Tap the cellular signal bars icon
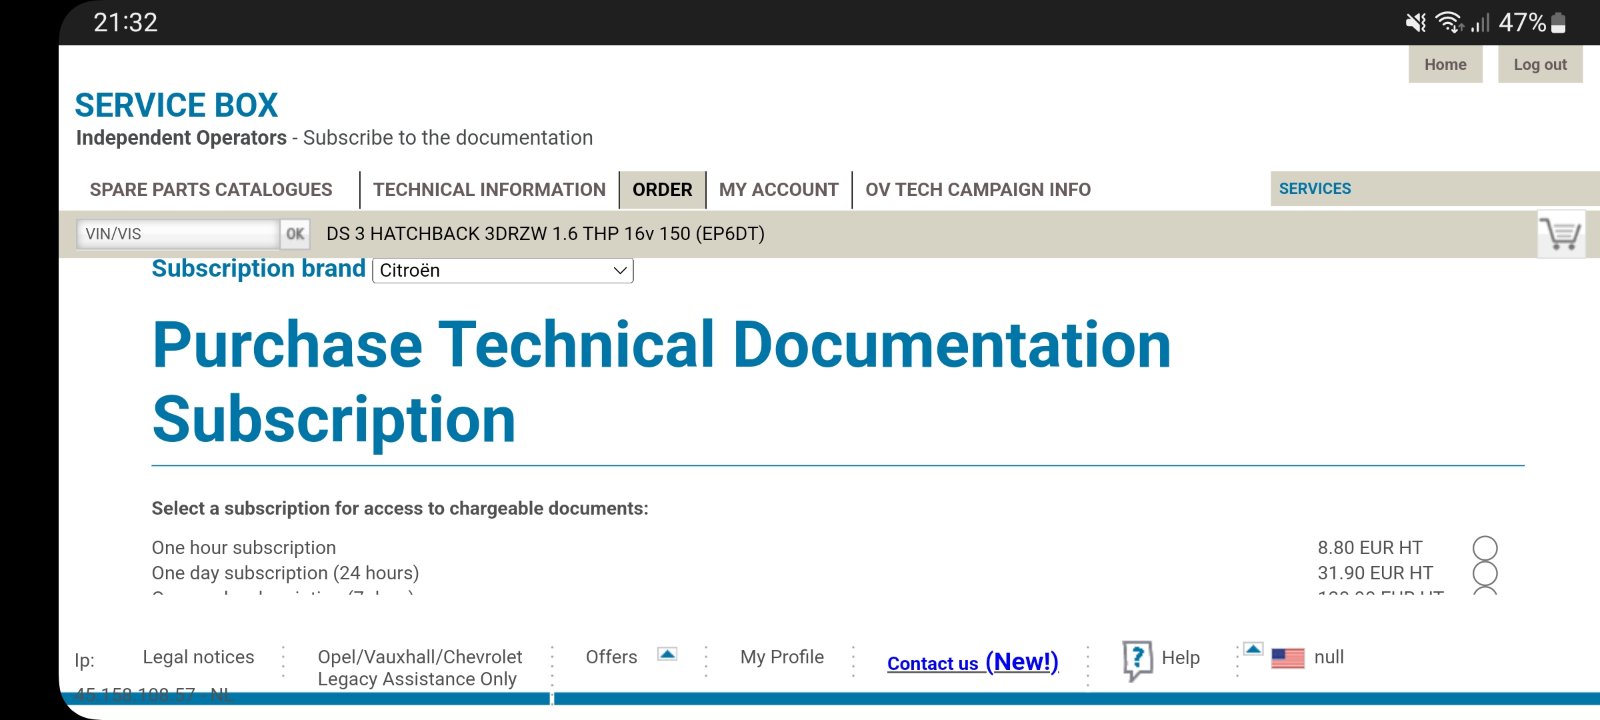Image resolution: width=1600 pixels, height=720 pixels. click(1480, 22)
